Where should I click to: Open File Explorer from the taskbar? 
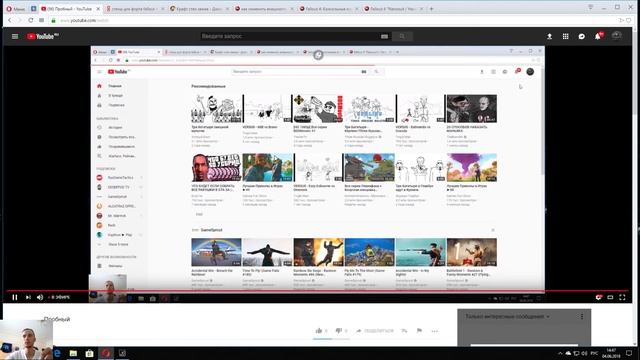coord(73,353)
